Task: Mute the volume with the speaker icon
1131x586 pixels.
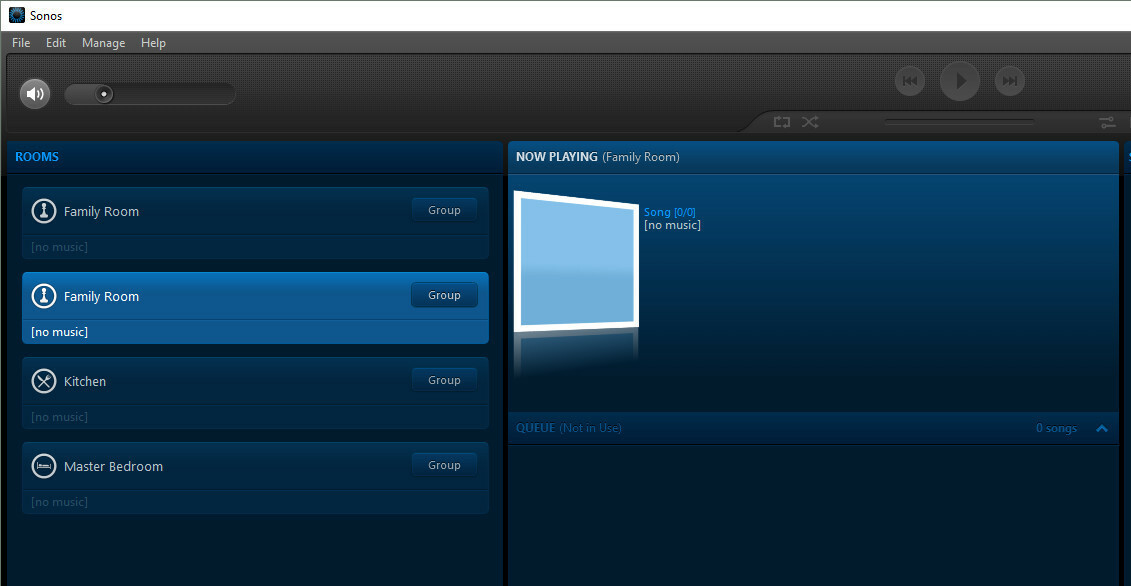Action: point(35,94)
